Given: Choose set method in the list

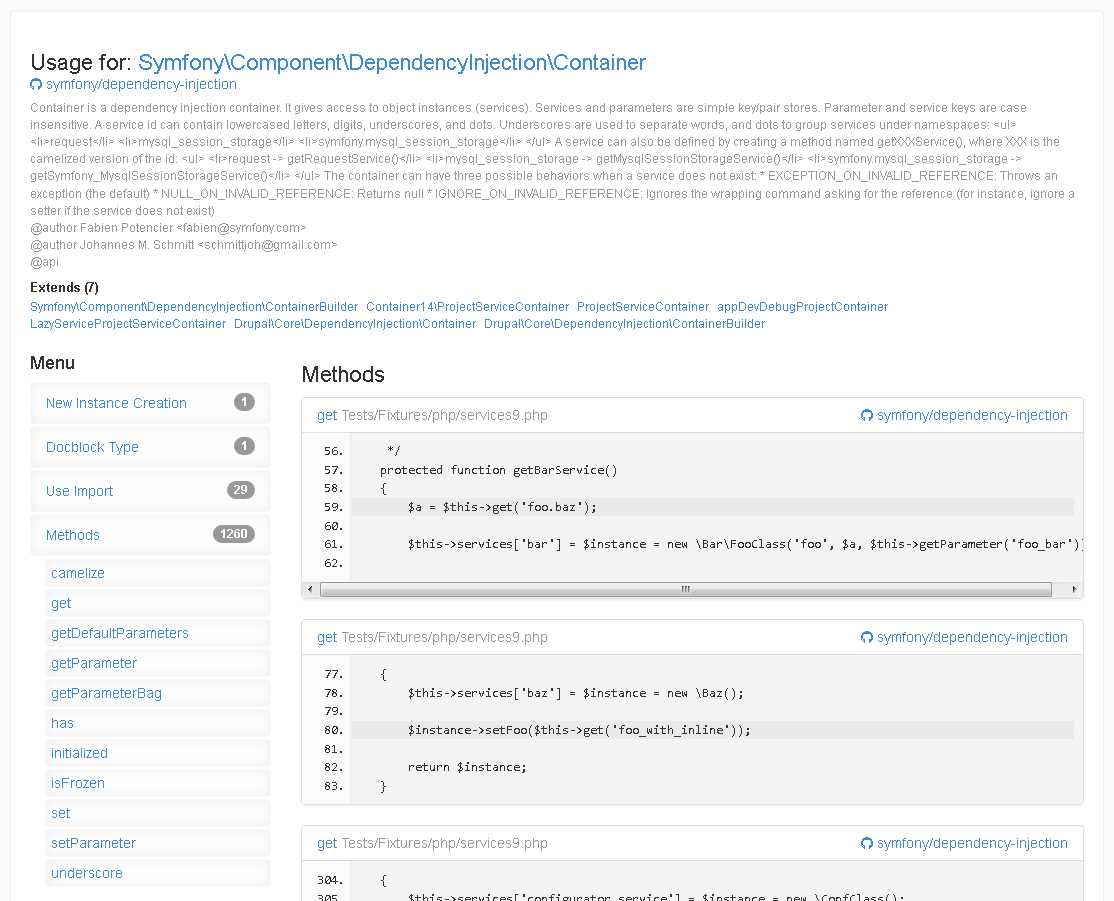Looking at the screenshot, I should click(158, 813).
